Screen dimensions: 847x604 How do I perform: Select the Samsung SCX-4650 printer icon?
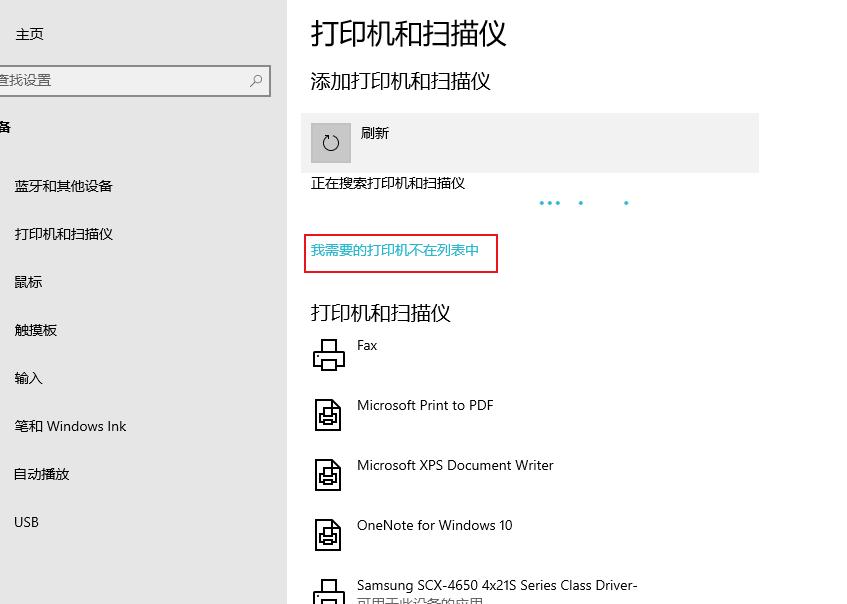pos(329,590)
